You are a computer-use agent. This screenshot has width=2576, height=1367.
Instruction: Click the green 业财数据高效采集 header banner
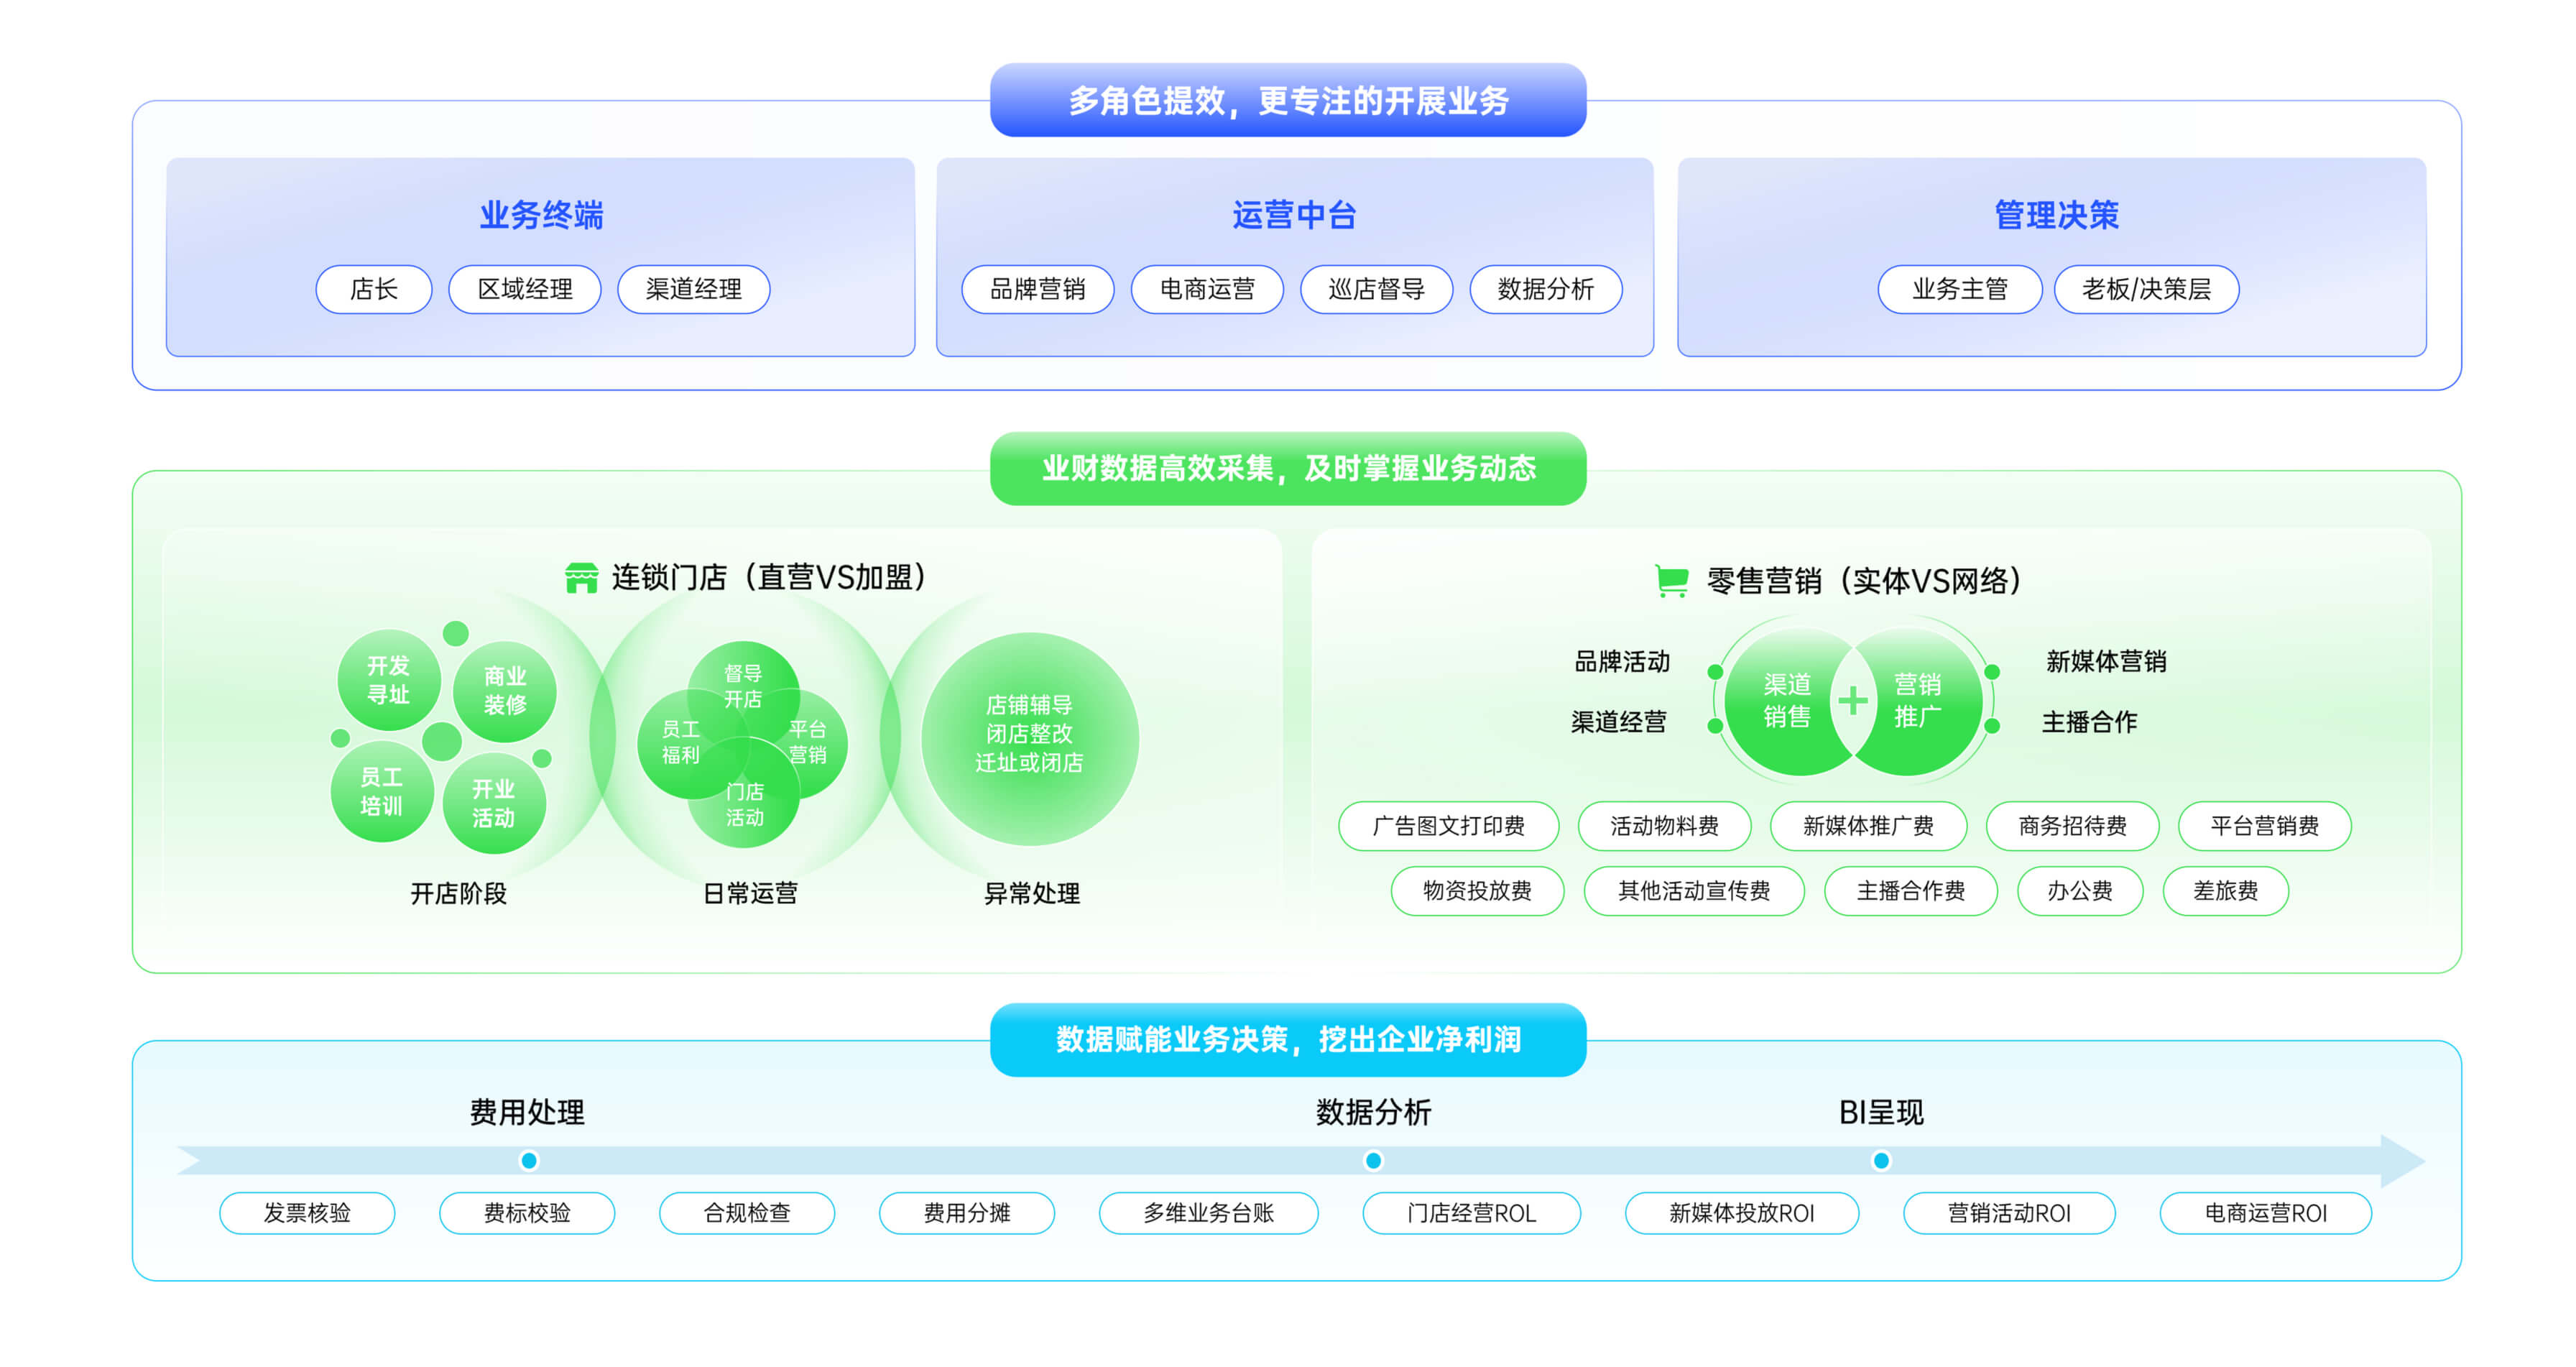tap(1287, 468)
